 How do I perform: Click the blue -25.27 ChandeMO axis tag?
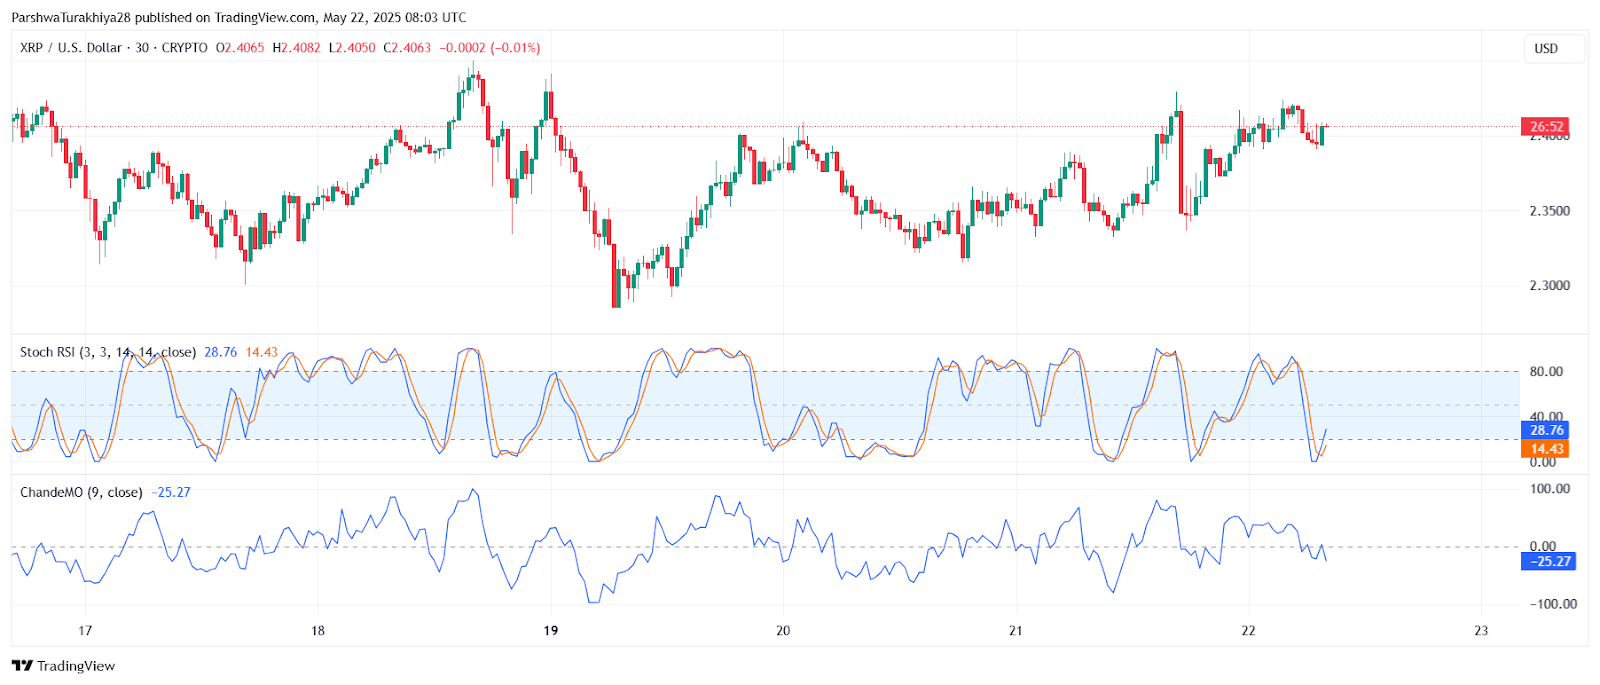pos(1550,561)
